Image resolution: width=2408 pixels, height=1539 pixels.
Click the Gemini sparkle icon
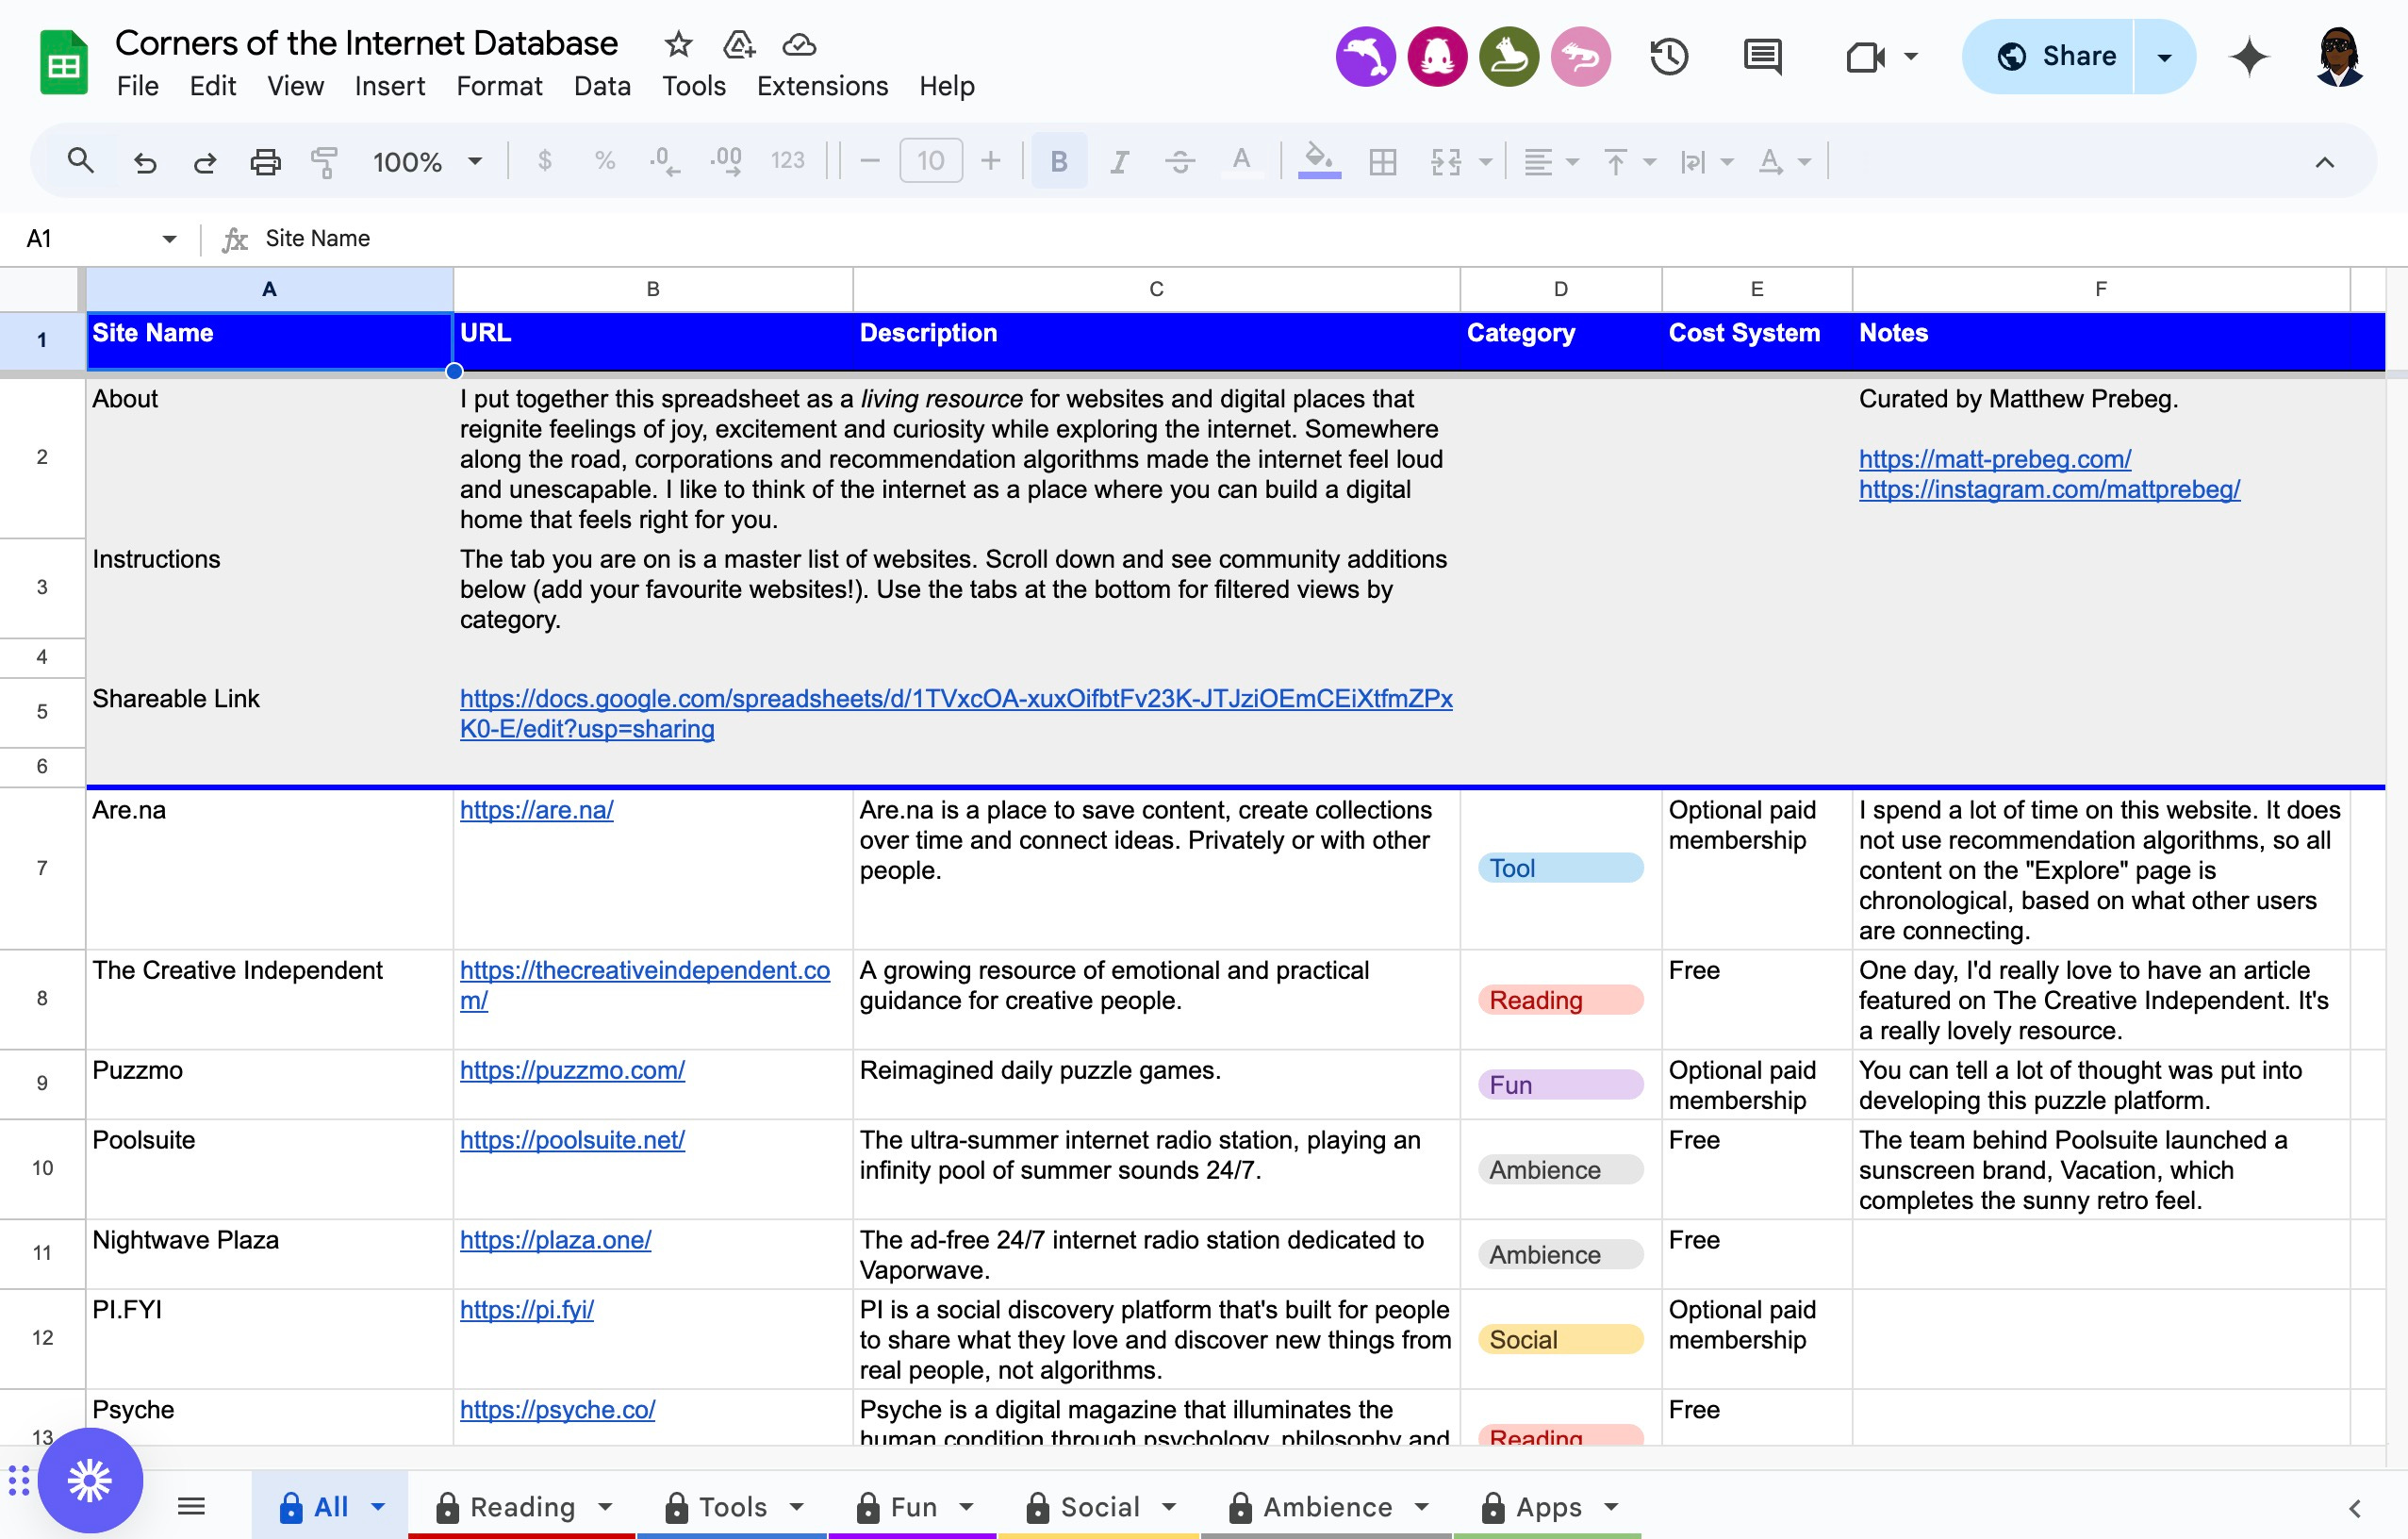(2249, 57)
